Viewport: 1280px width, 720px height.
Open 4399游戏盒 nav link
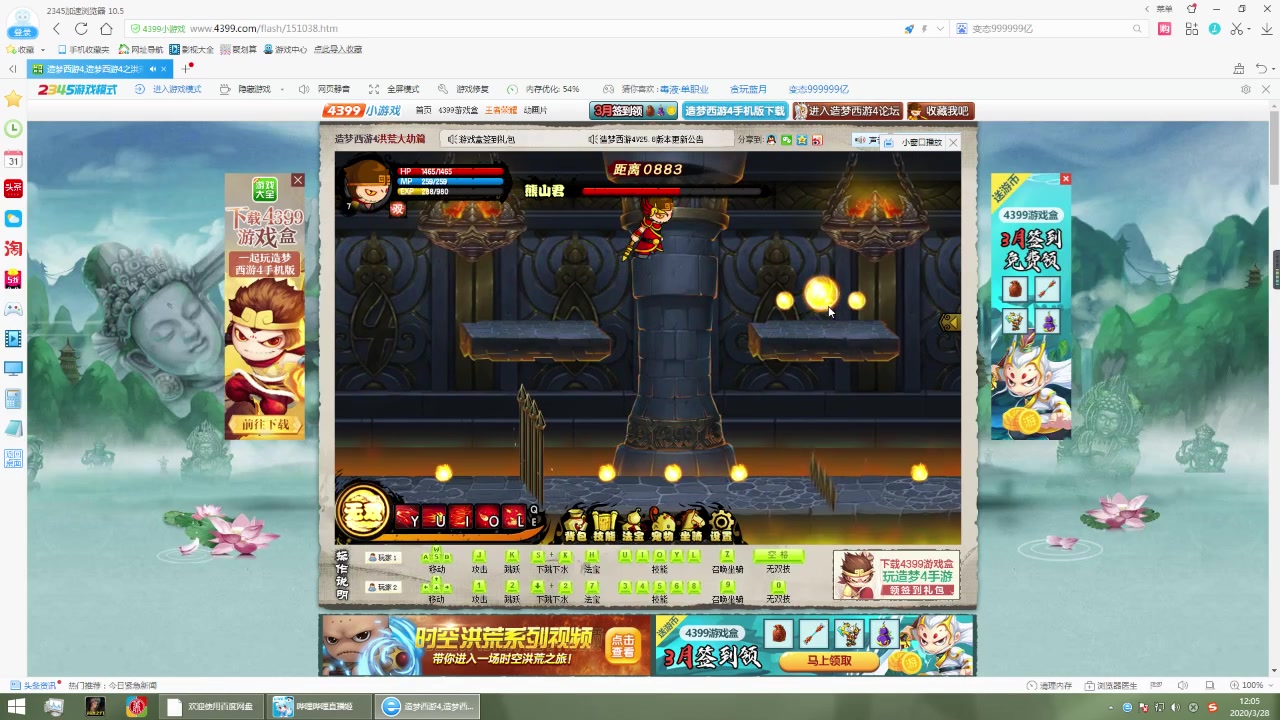click(x=459, y=111)
